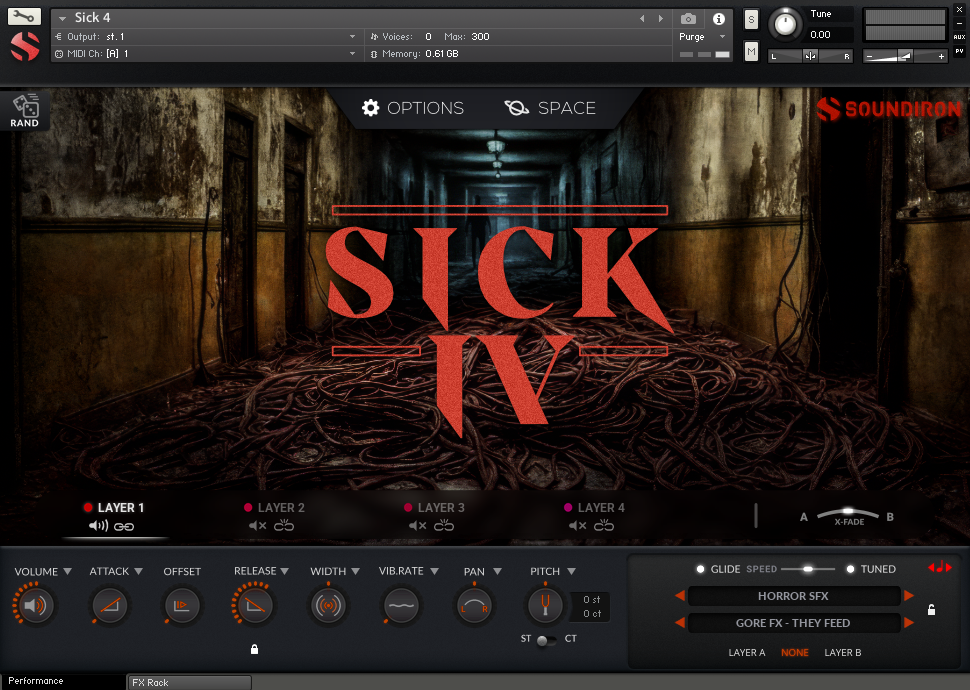Click the SPACE planet icon
970x690 pixels.
[517, 108]
